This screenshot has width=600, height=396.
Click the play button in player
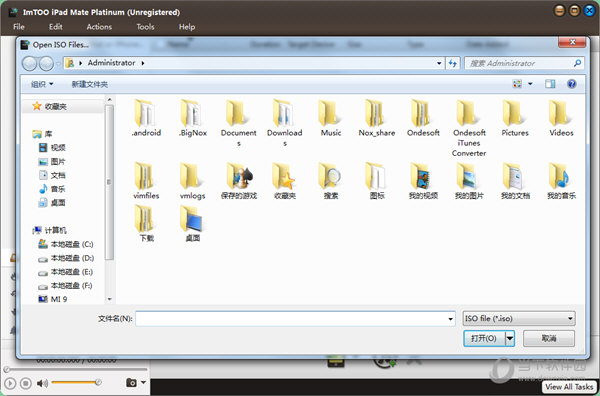pyautogui.click(x=11, y=383)
